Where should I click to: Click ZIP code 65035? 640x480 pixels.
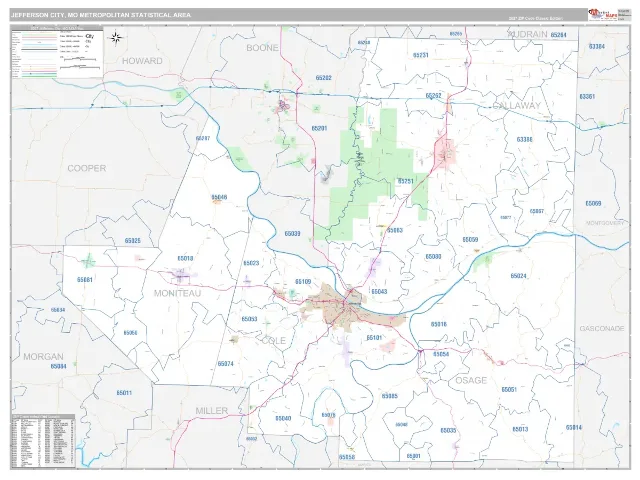[448, 431]
